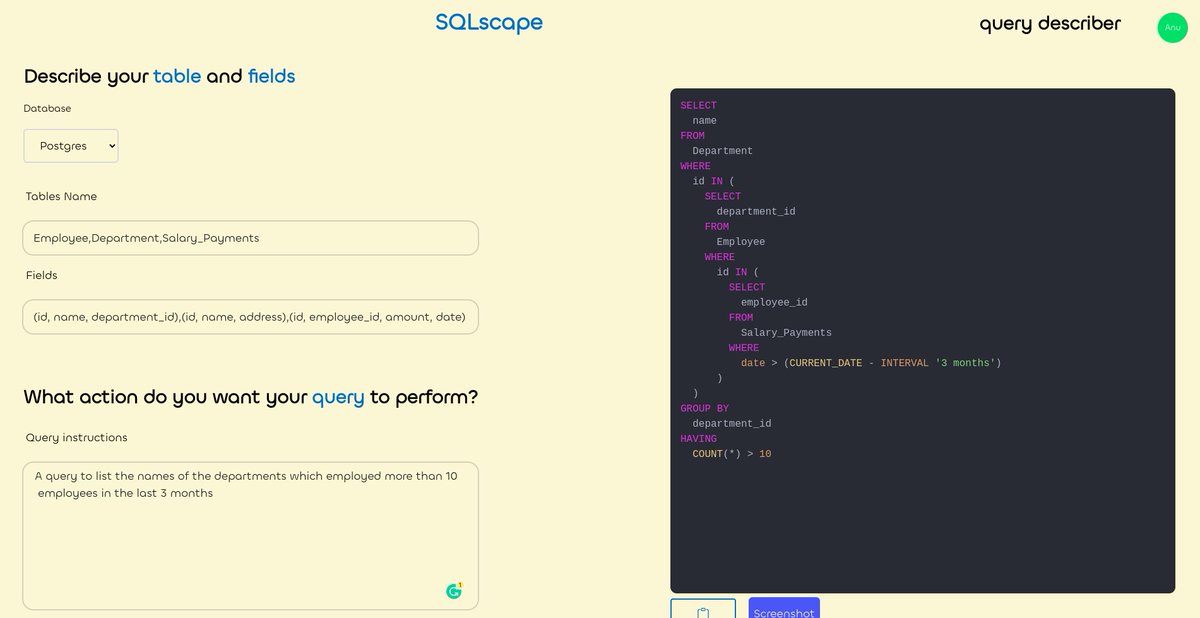Image resolution: width=1200 pixels, height=618 pixels.
Task: Click the 'HAVING' keyword in the code
Action: pyautogui.click(x=699, y=439)
